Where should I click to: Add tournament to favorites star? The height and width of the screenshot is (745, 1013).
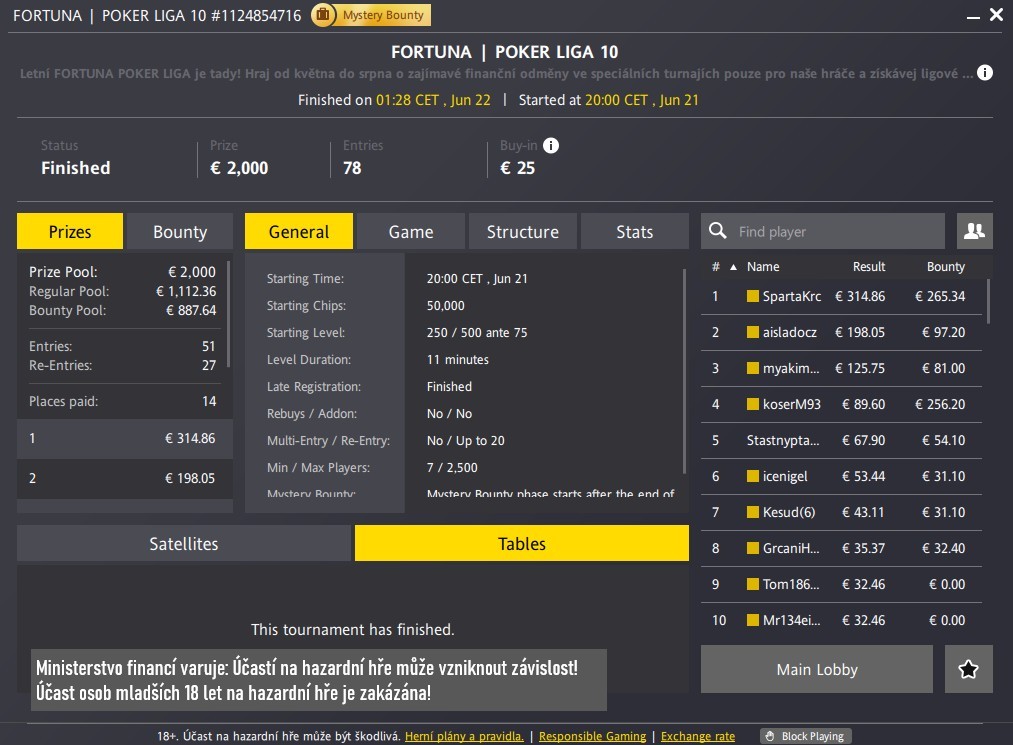coord(968,669)
